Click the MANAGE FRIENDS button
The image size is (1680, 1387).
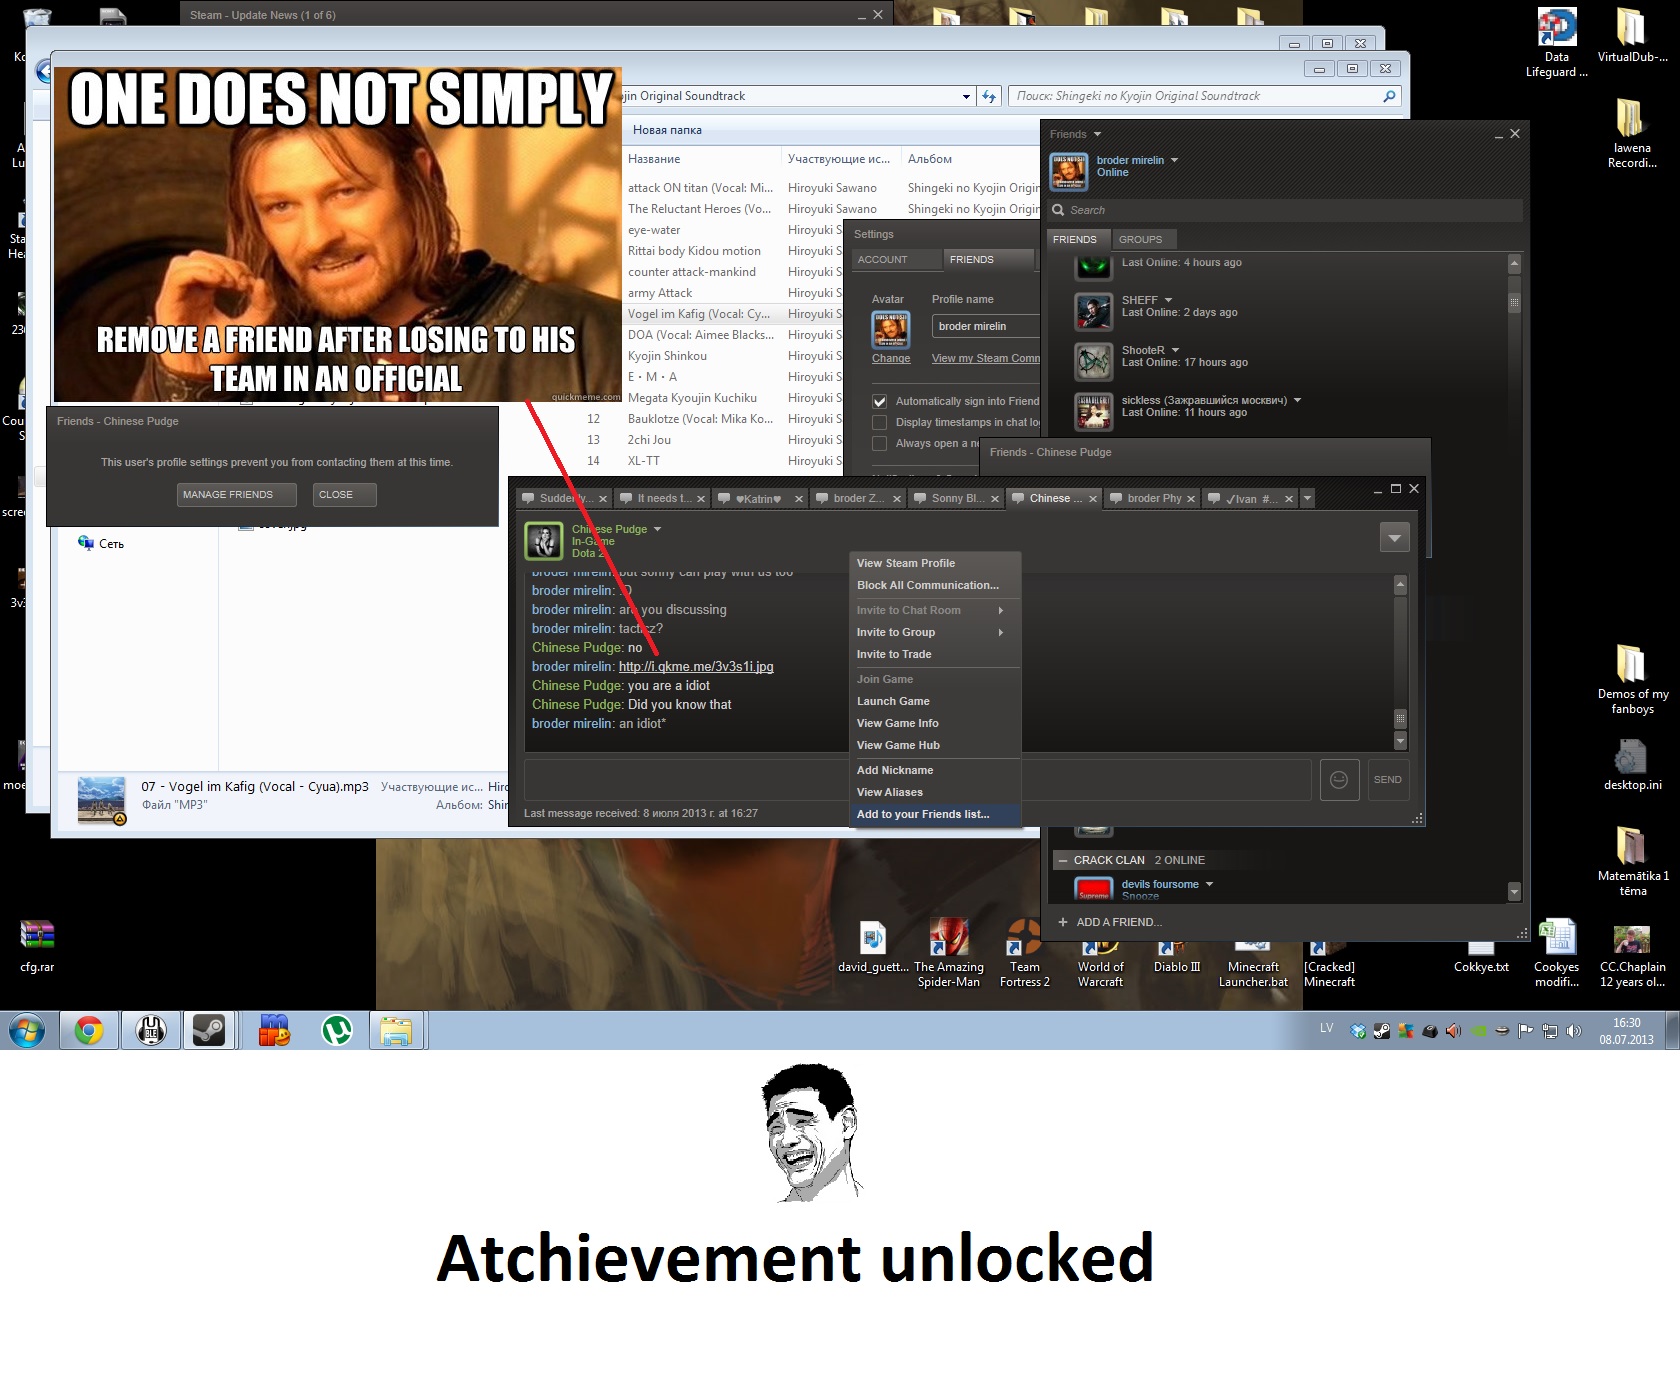click(236, 495)
